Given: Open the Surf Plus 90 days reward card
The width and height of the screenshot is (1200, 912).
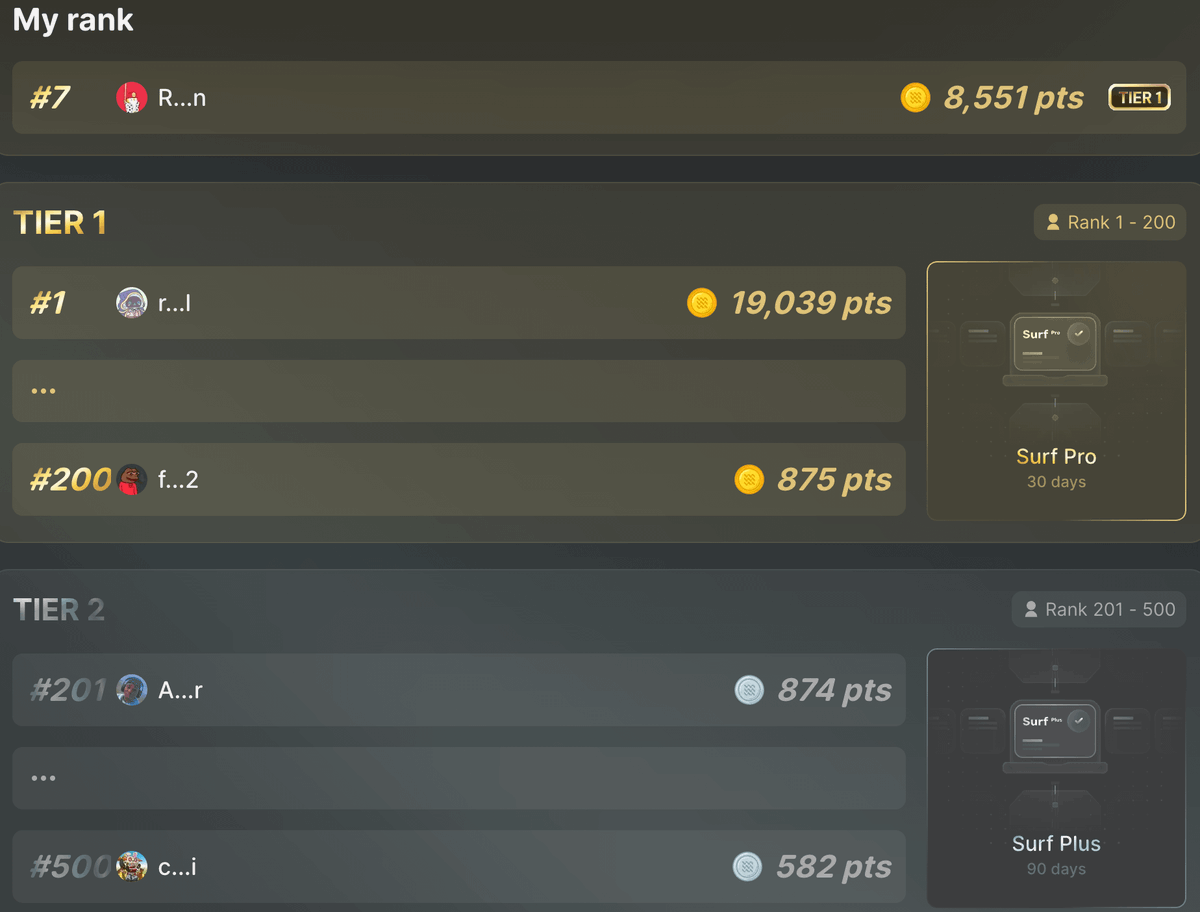Looking at the screenshot, I should tap(1056, 778).
